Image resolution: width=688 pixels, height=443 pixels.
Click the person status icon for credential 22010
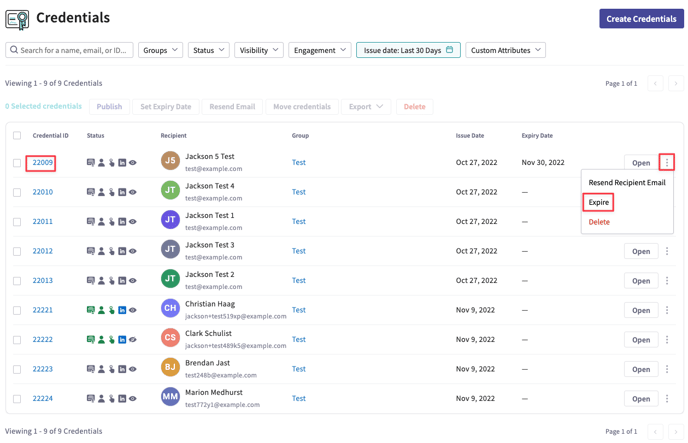[101, 192]
